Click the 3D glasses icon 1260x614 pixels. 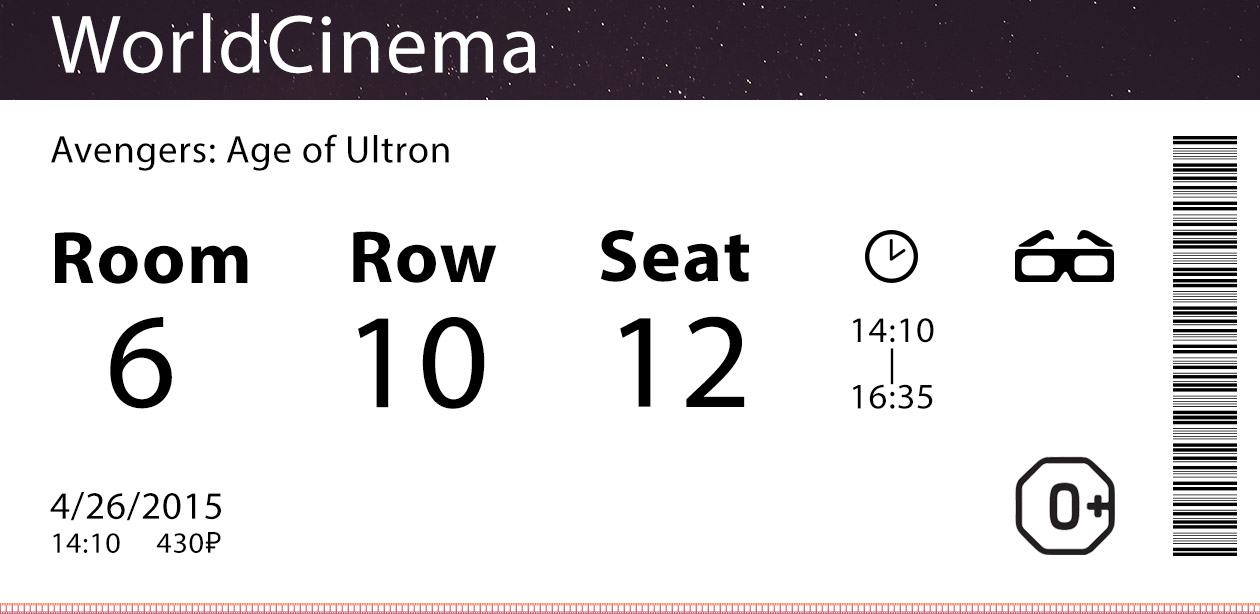click(x=1064, y=257)
